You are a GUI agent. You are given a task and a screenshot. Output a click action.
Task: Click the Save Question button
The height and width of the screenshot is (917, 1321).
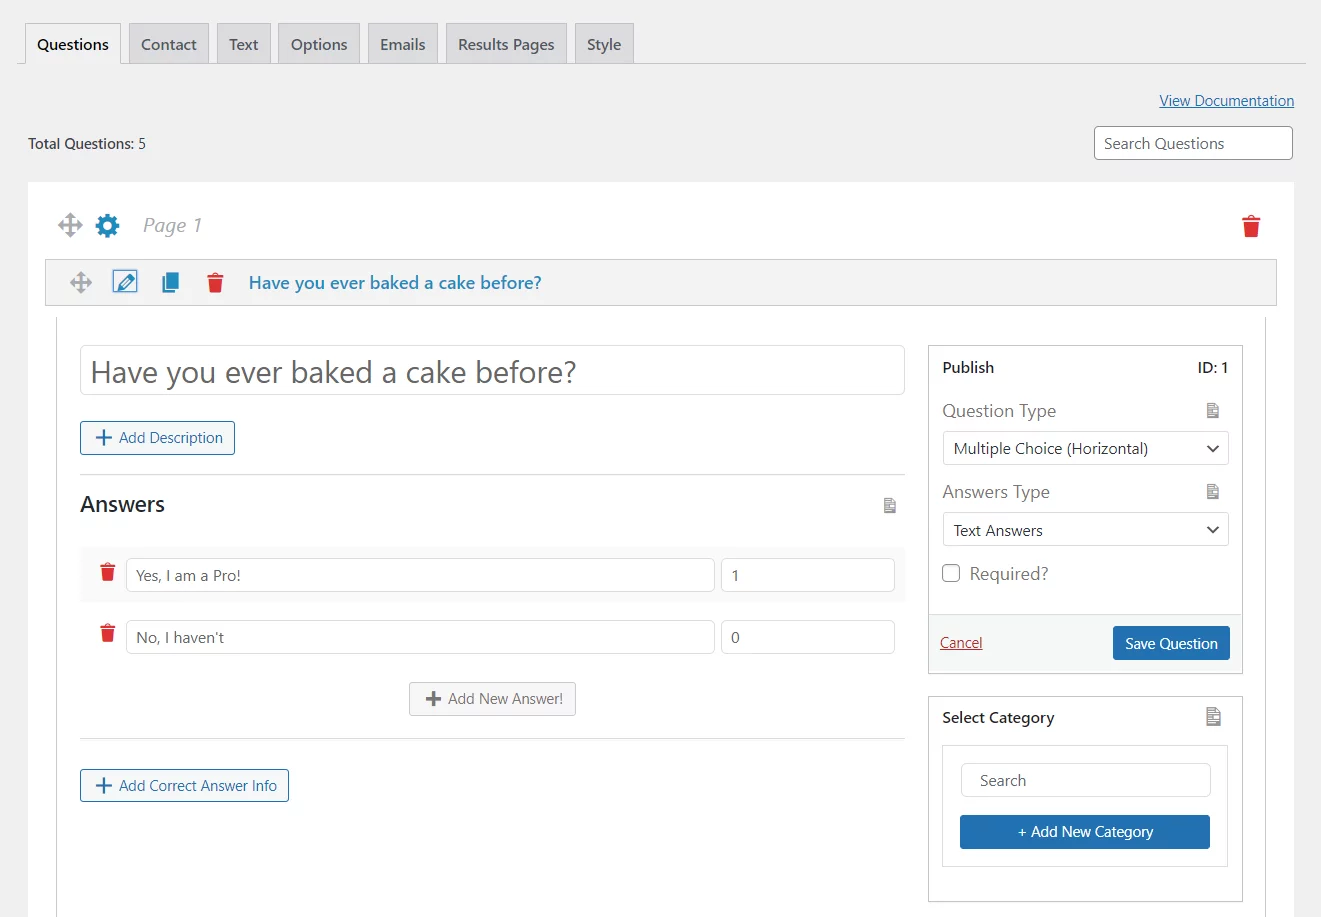tap(1171, 643)
